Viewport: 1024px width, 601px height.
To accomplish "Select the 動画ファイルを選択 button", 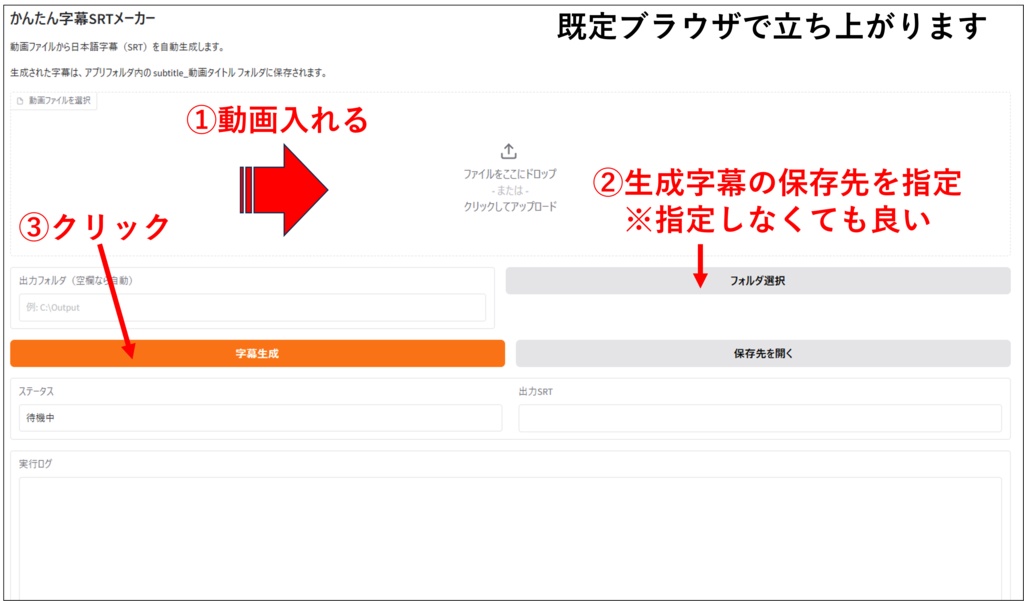I will point(55,100).
